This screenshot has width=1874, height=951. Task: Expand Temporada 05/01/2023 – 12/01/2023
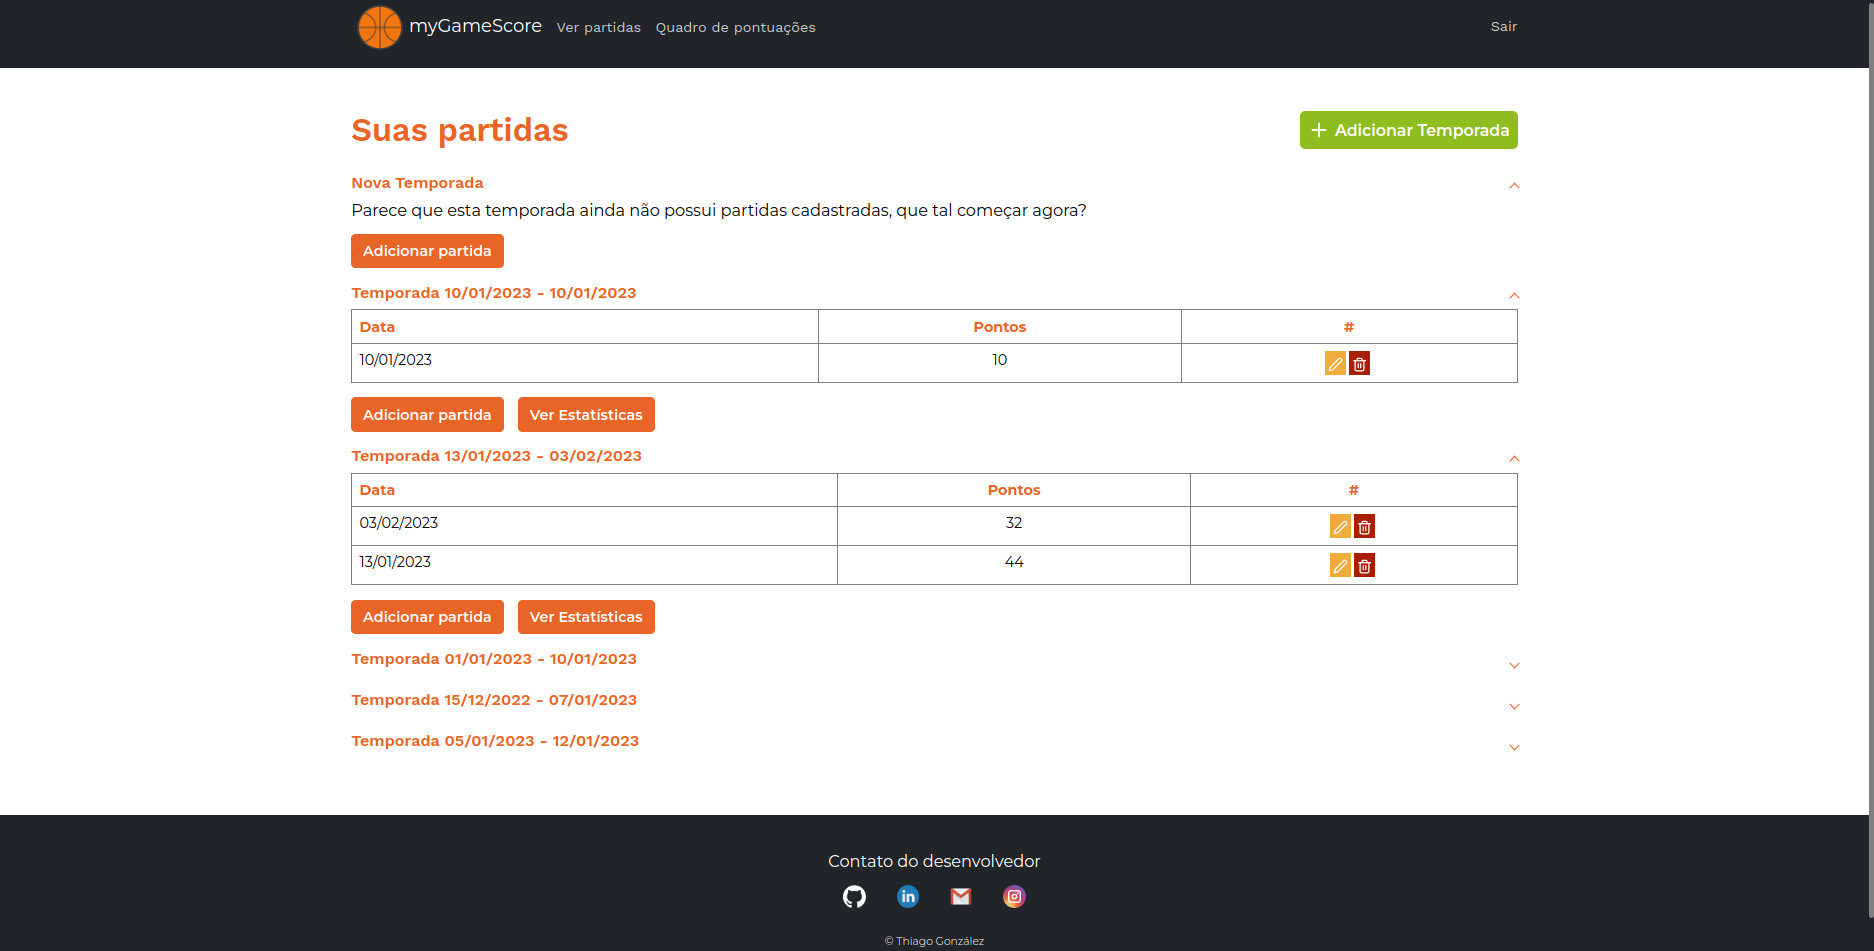coord(1514,747)
